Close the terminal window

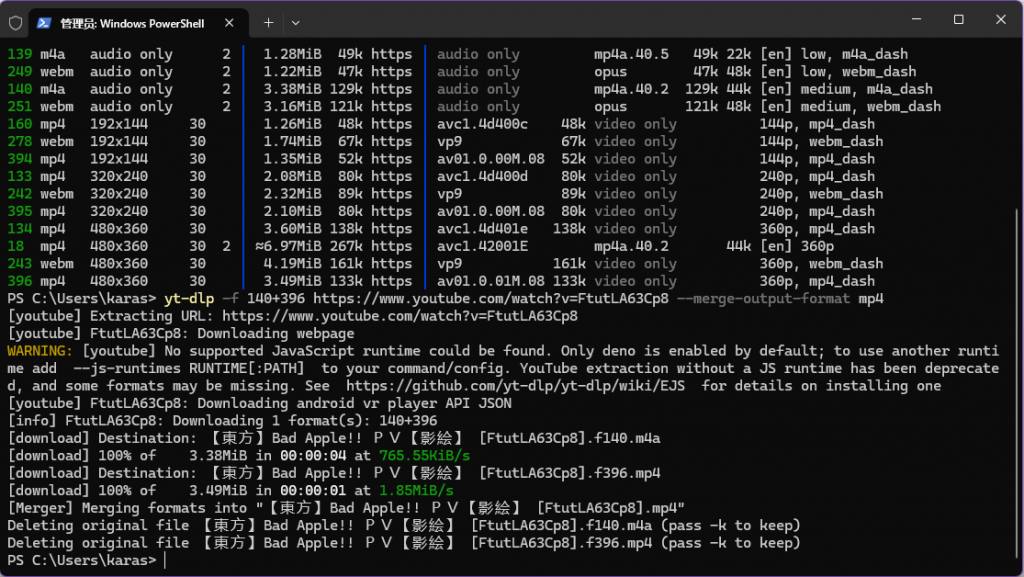(x=1002, y=20)
